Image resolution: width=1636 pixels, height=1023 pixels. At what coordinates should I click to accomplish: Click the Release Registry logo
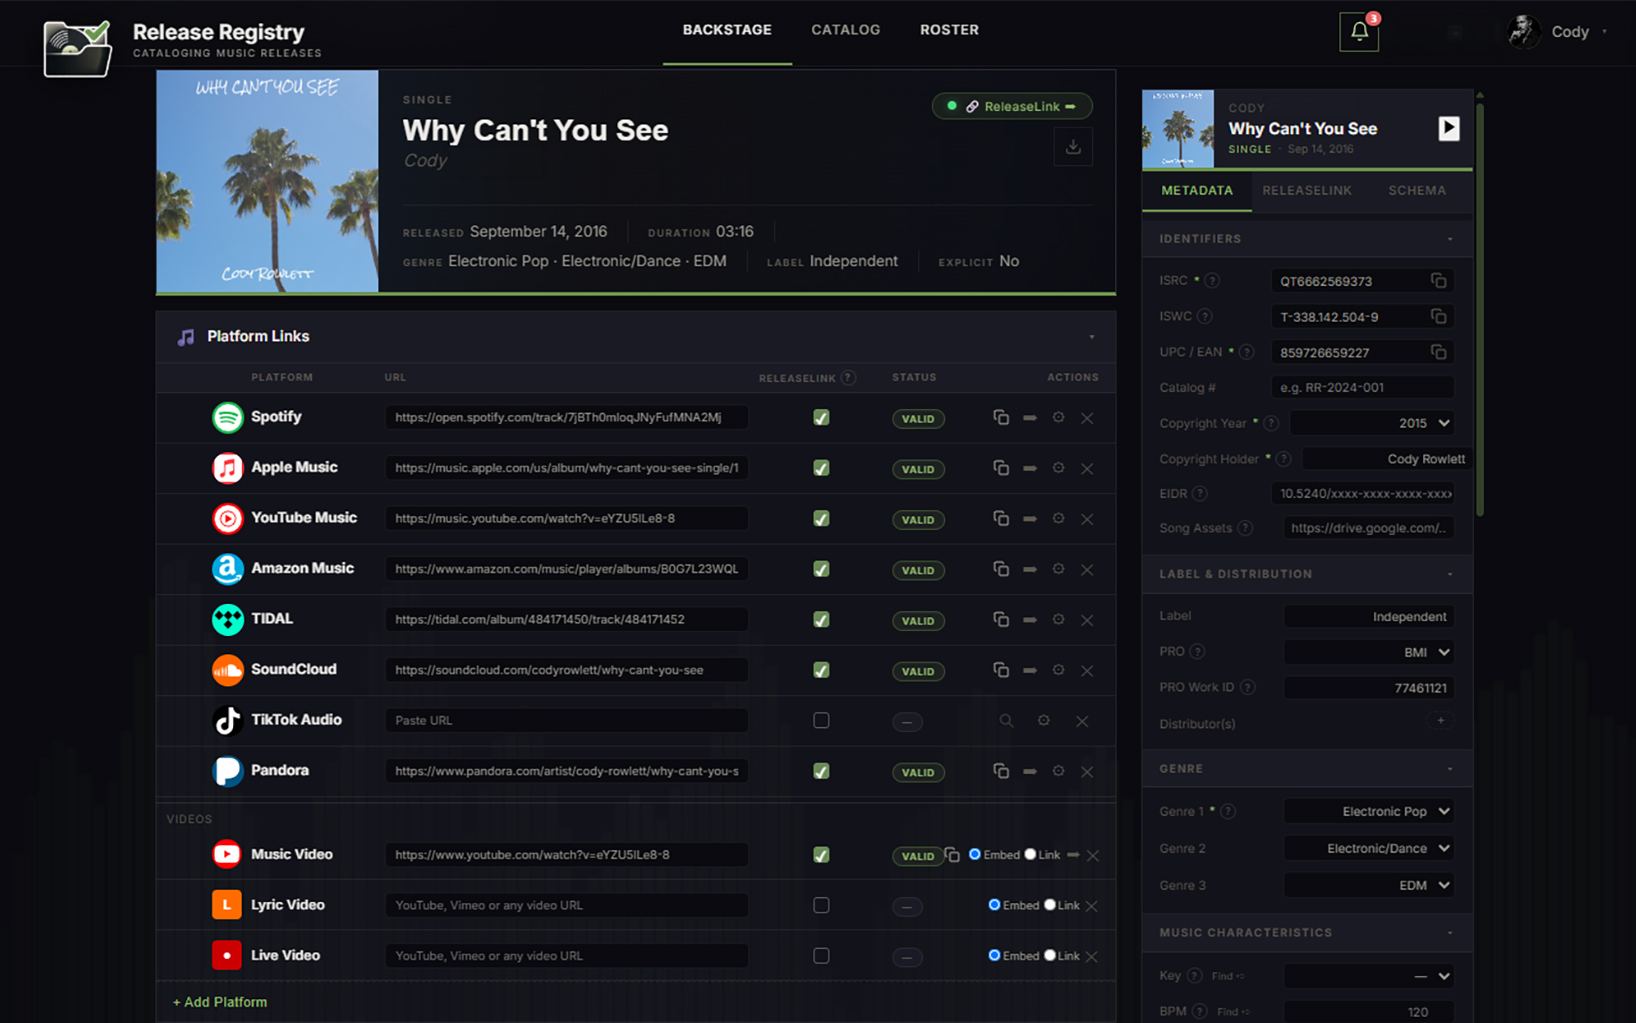click(x=78, y=48)
